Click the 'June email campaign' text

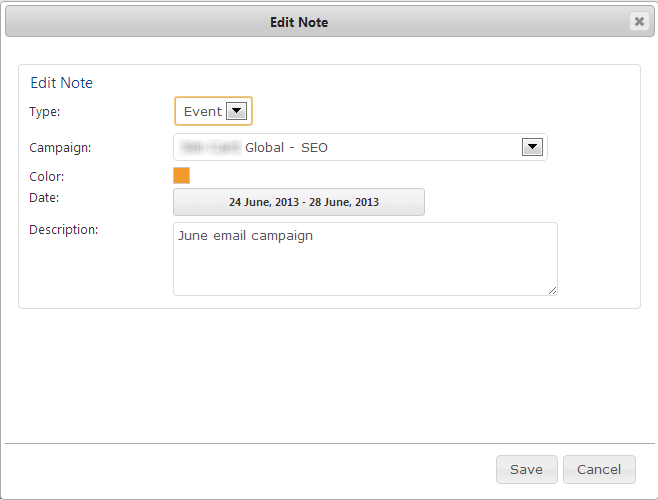(245, 236)
